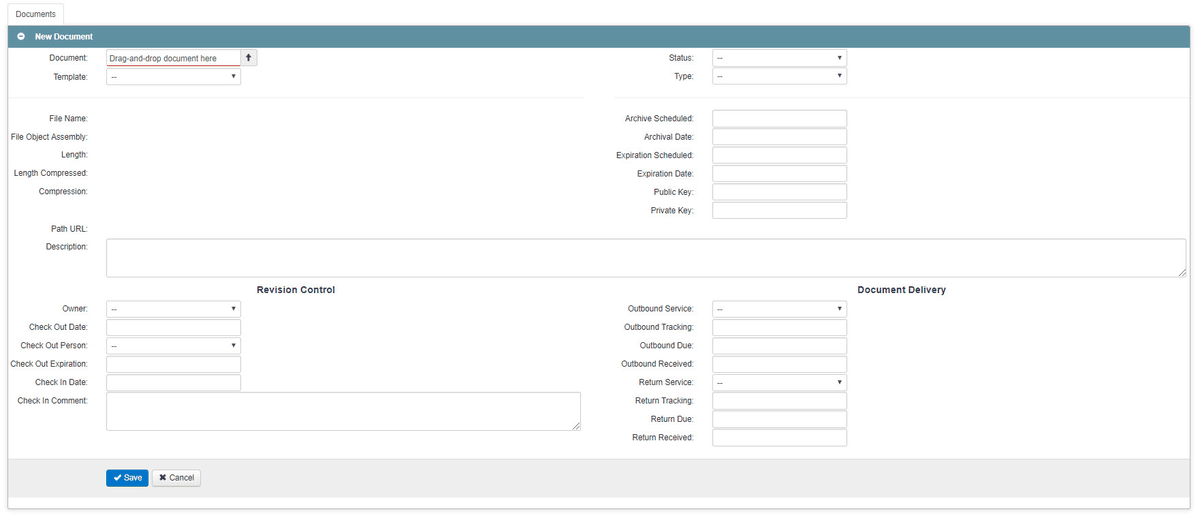Focus the Check Out Date field
1200x518 pixels.
(174, 327)
